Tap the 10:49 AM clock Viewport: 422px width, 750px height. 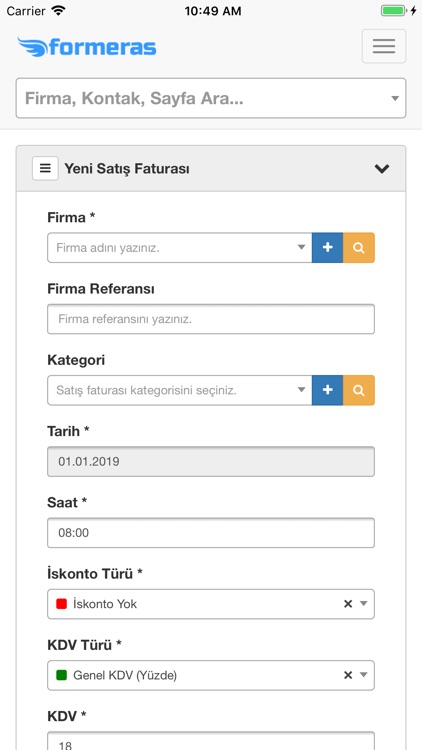213,11
